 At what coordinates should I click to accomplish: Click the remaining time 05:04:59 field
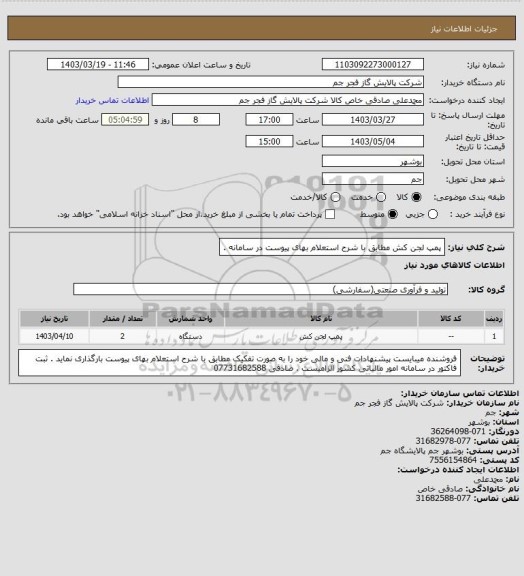coord(125,120)
